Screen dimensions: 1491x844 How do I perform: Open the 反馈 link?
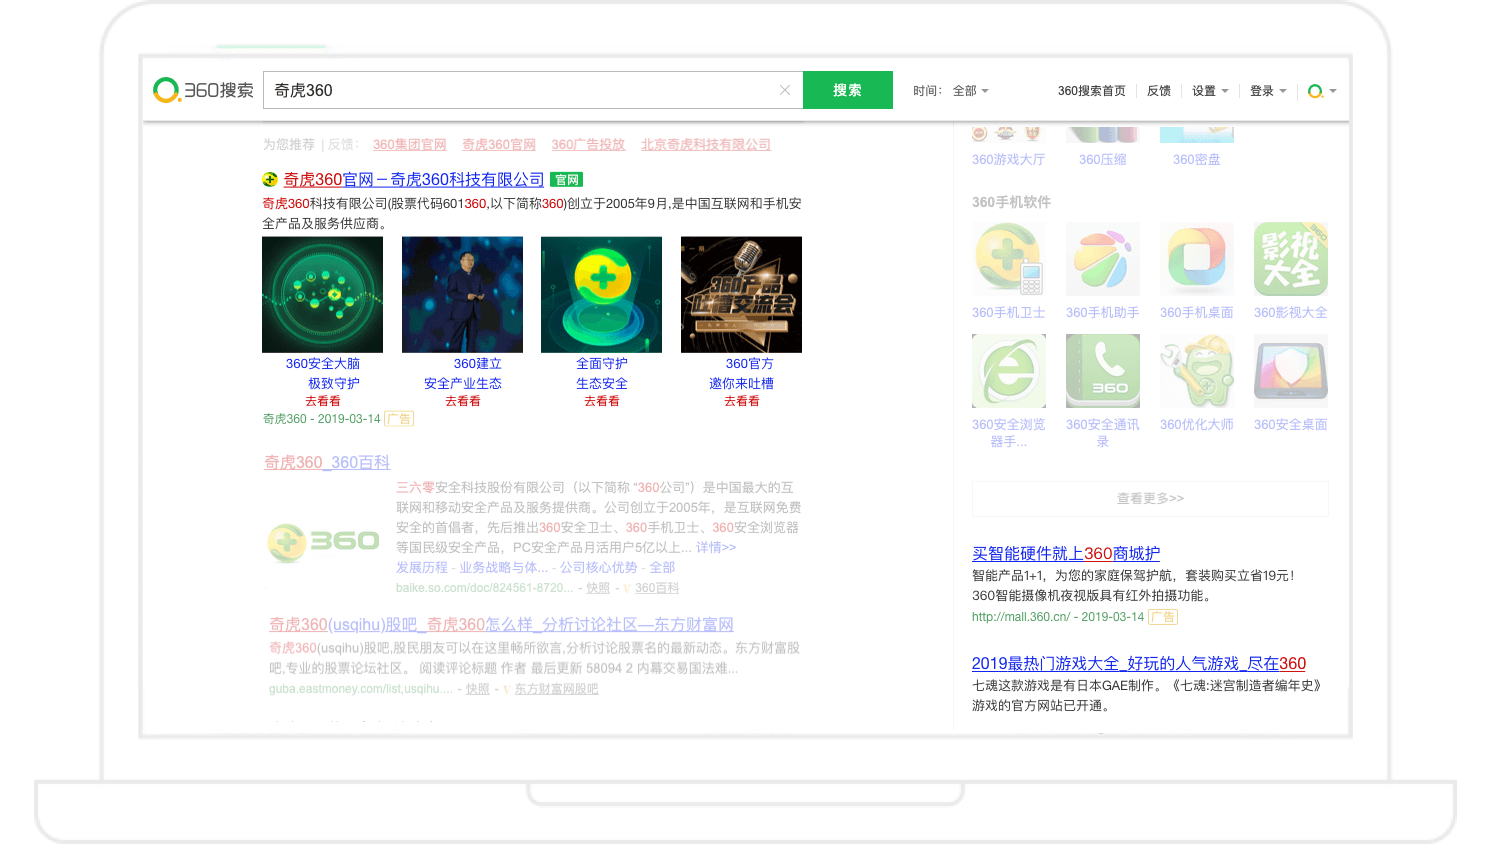pos(1159,91)
